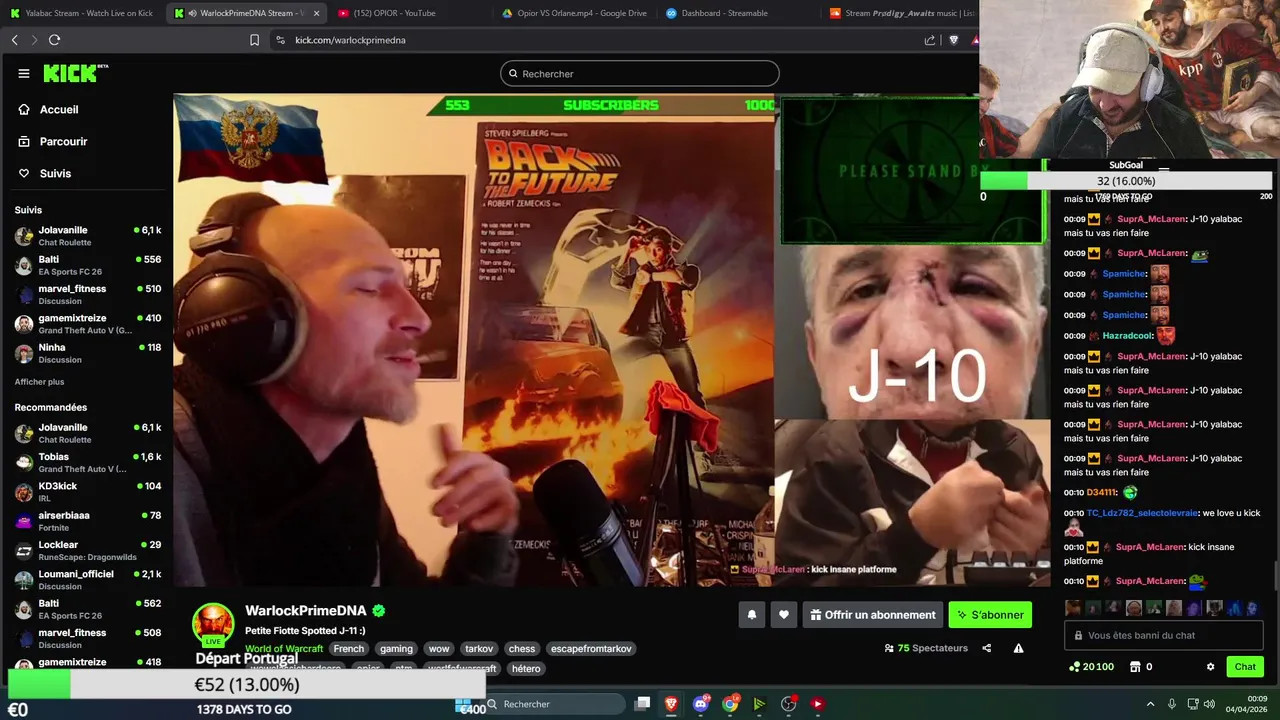Mute the WarlockPrimeDNA tab audio icon
This screenshot has height=720, width=1280.
click(x=192, y=13)
